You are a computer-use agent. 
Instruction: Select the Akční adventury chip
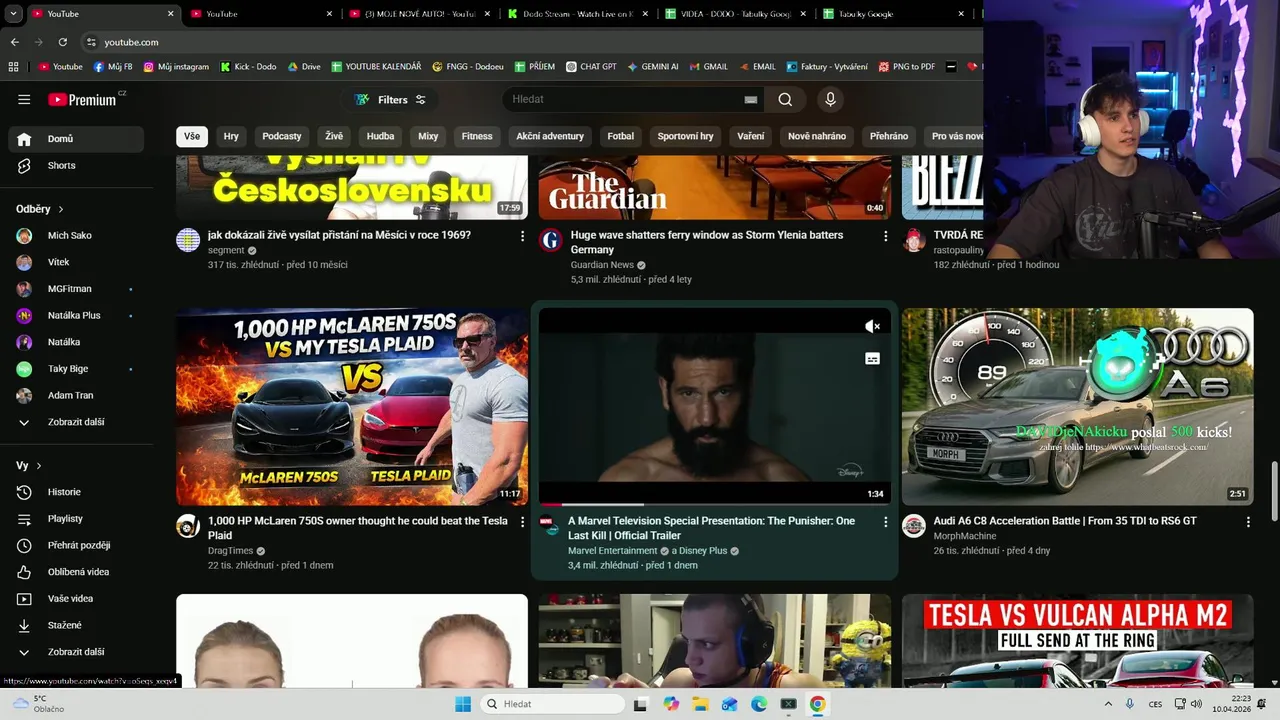(x=550, y=136)
